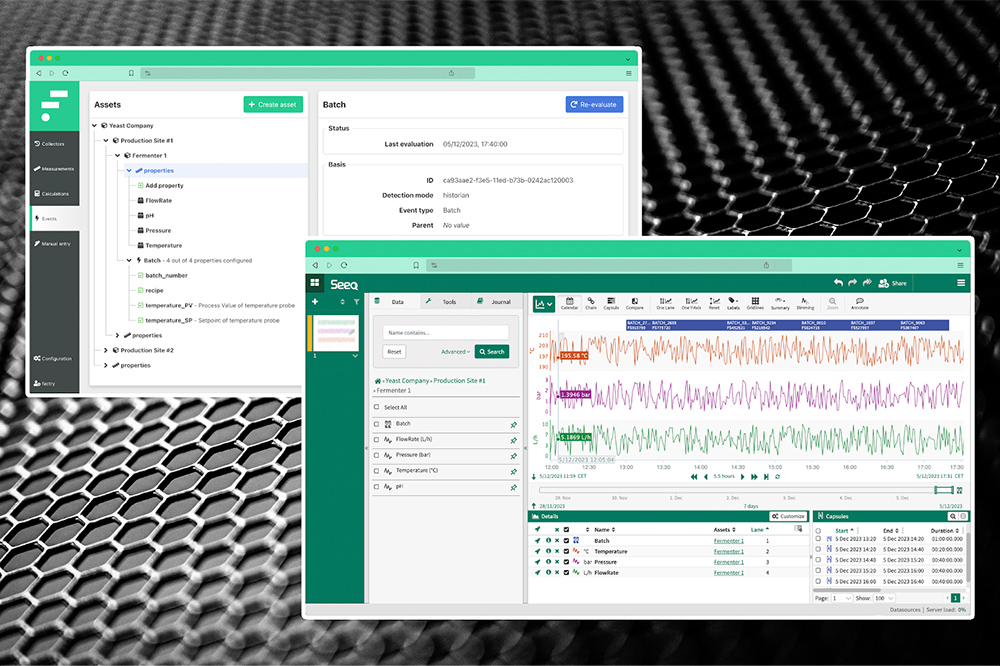The width and height of the screenshot is (1000, 666).
Task: Add a new worksheet with plus icon
Action: [x=315, y=302]
